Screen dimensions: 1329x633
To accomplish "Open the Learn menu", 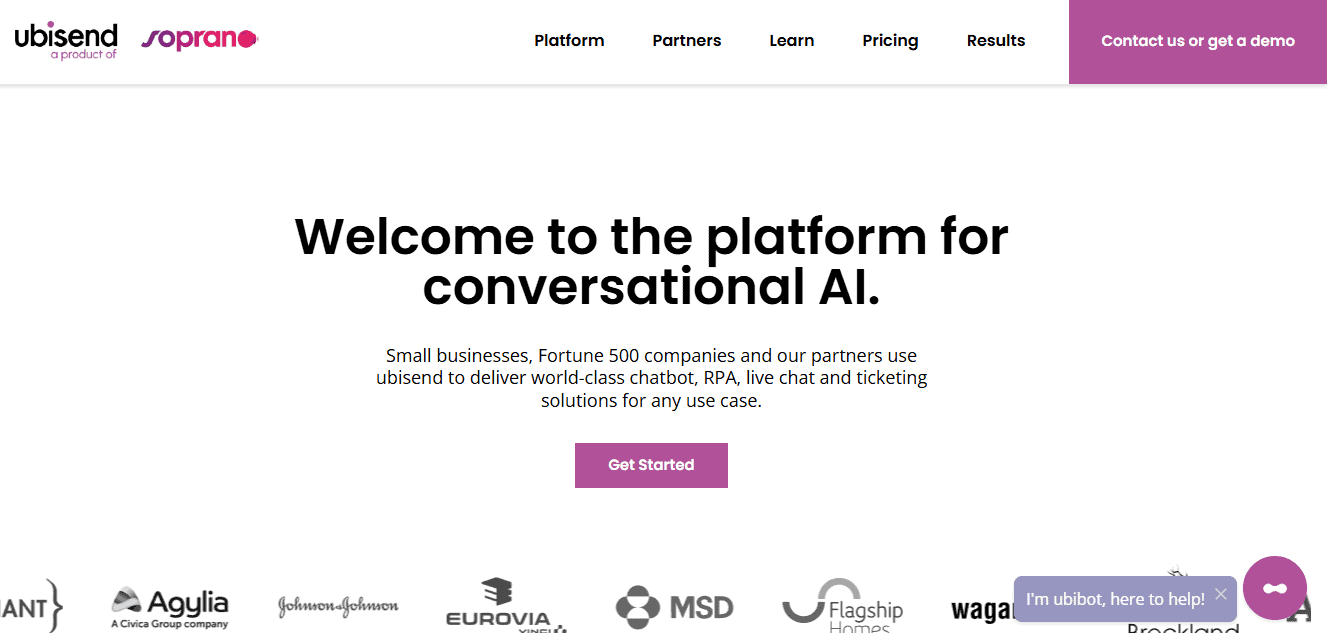I will [x=792, y=41].
